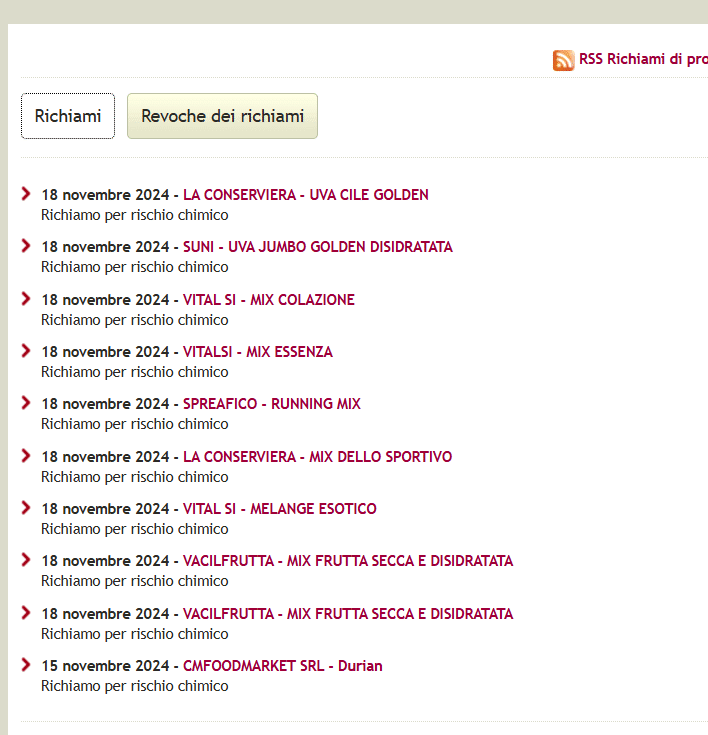Click 'Richiamo per rischio chimico' under SUNI UVA JUMBO
The image size is (708, 735).
click(x=135, y=267)
